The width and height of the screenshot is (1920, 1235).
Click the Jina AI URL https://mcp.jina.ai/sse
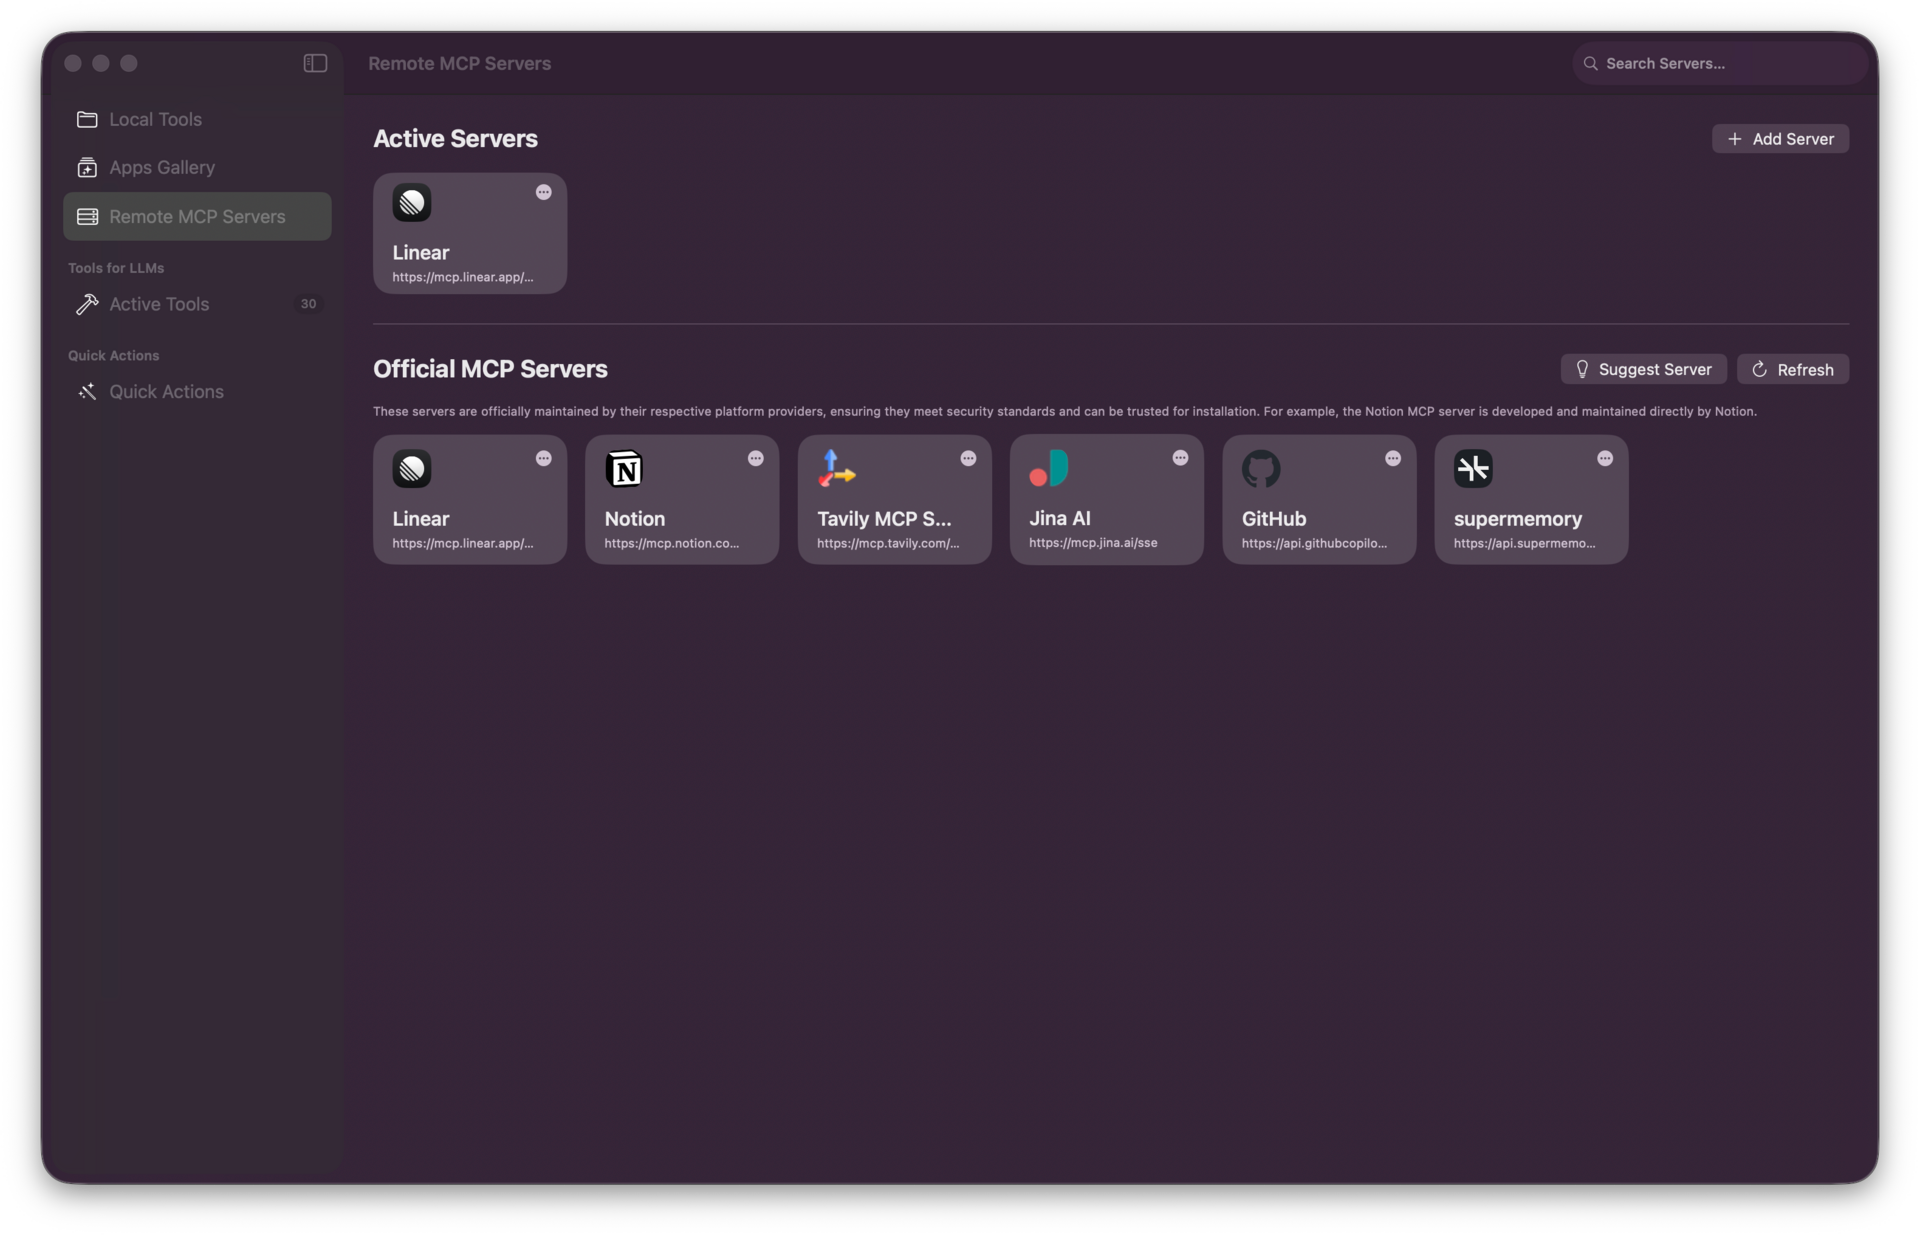1093,543
